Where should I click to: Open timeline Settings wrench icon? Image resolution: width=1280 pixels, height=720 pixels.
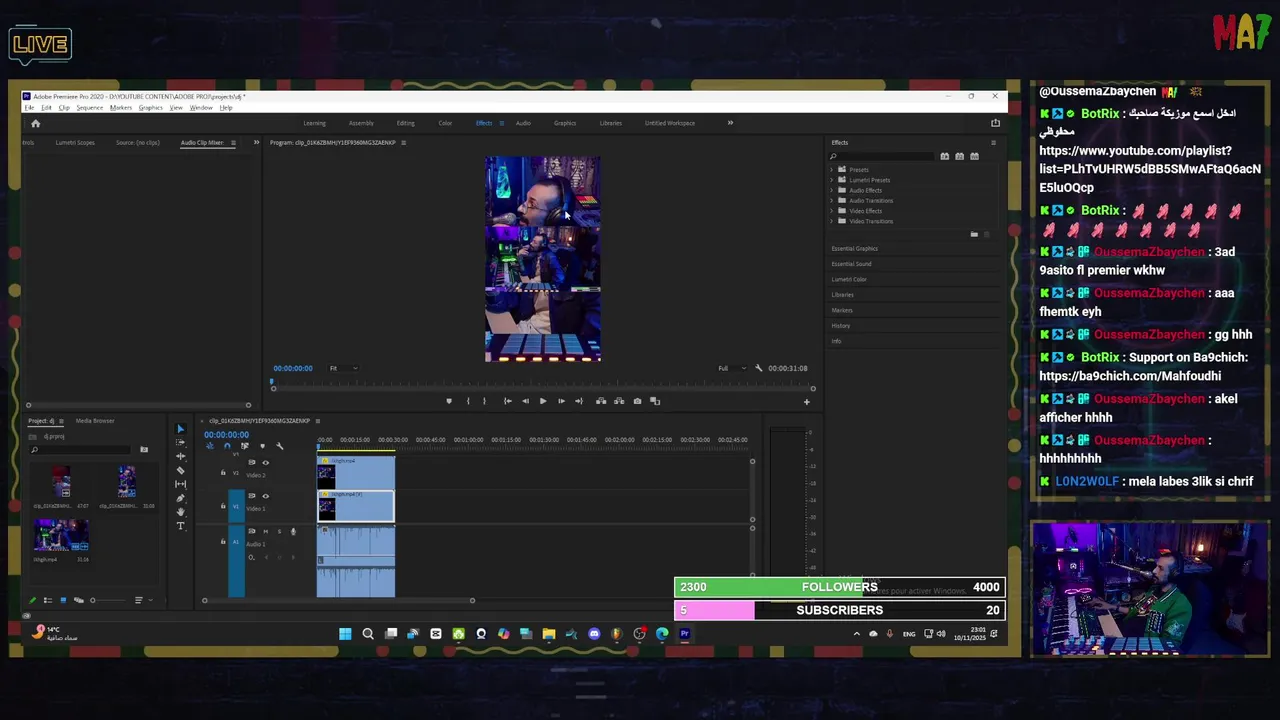(x=279, y=446)
